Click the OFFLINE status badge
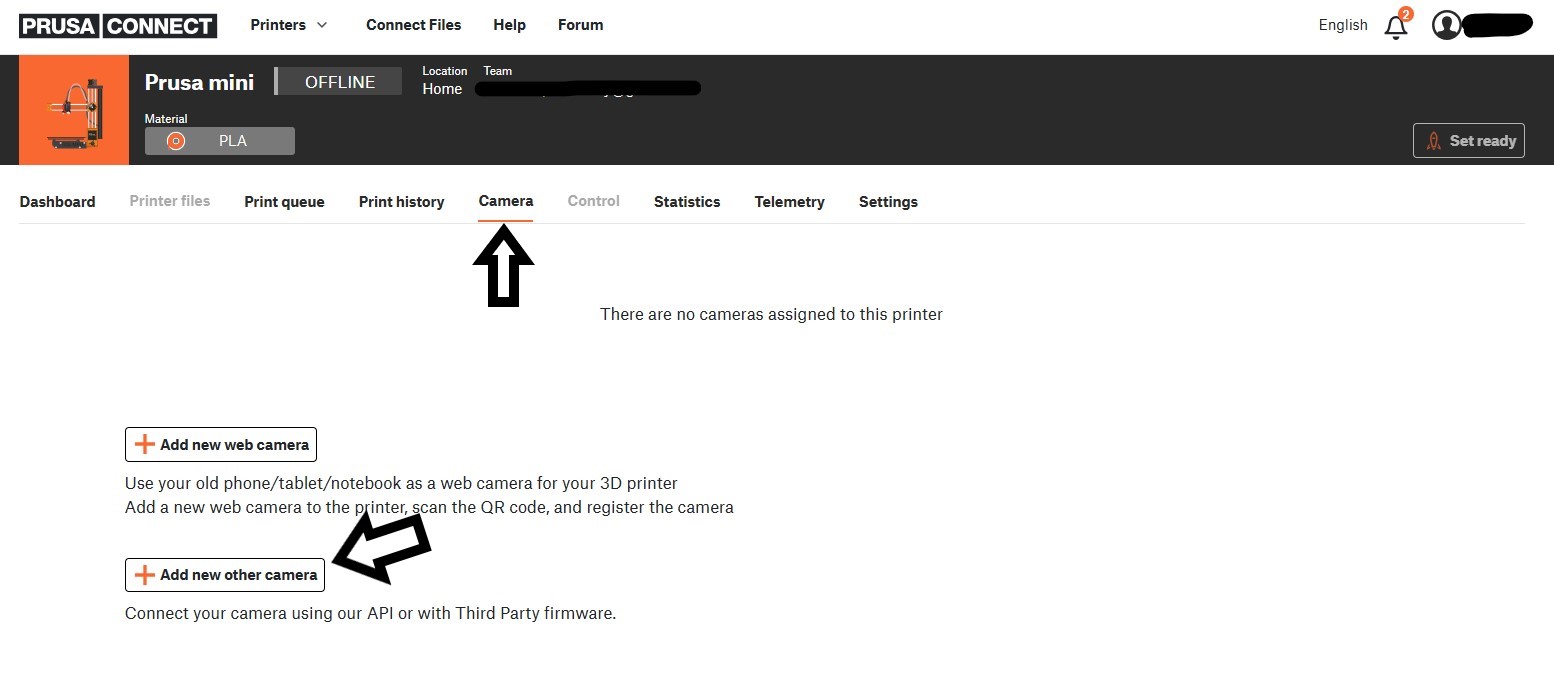 (339, 82)
